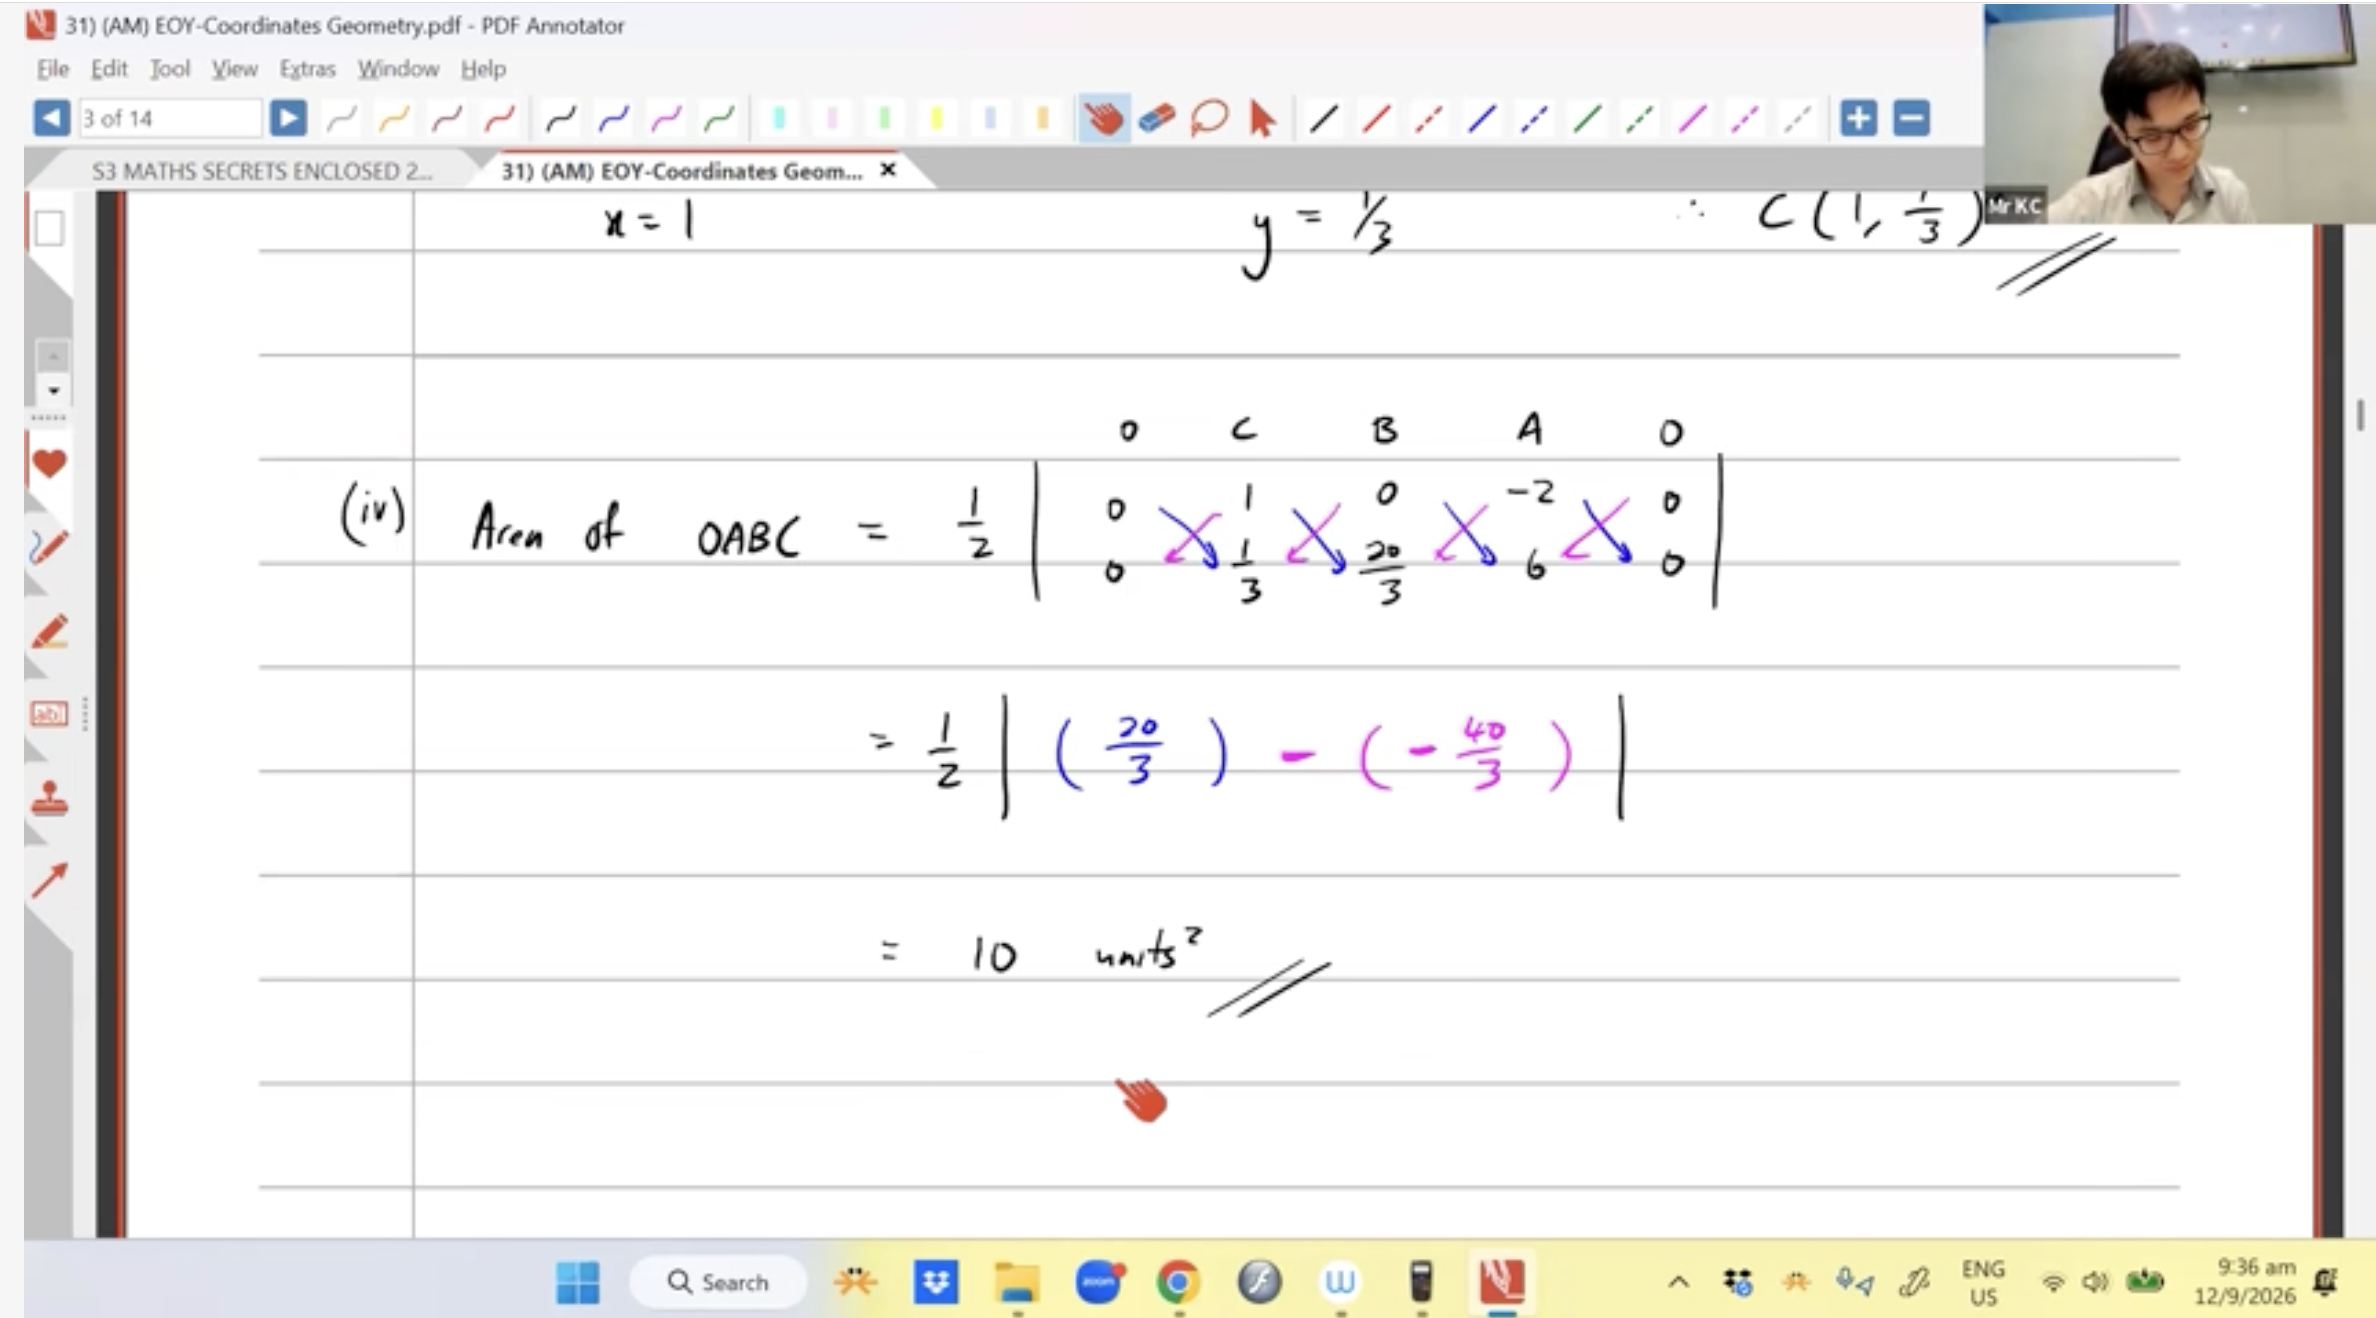This screenshot has height=1318, width=2376.
Task: Select the Pen tool in the sidebar
Action: click(49, 547)
